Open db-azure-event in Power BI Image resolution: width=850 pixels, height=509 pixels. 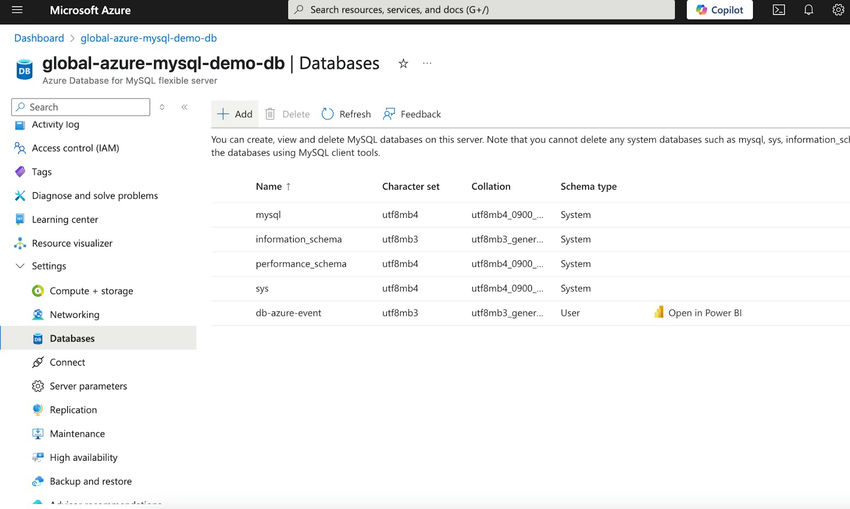(x=698, y=313)
